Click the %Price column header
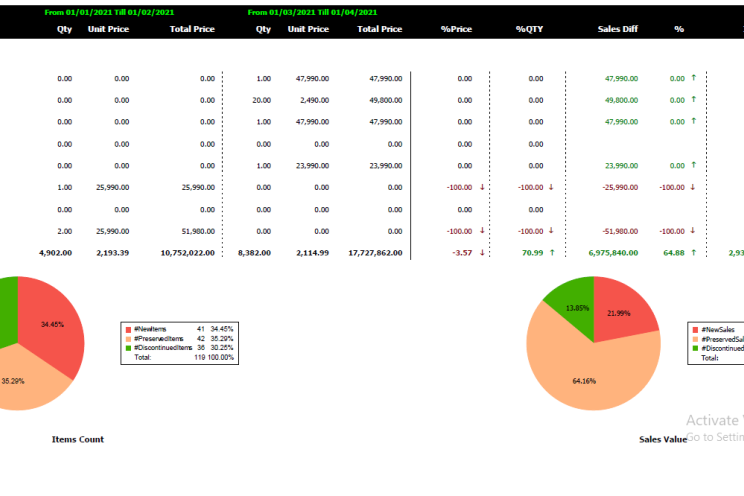The height and width of the screenshot is (496, 744). point(456,29)
